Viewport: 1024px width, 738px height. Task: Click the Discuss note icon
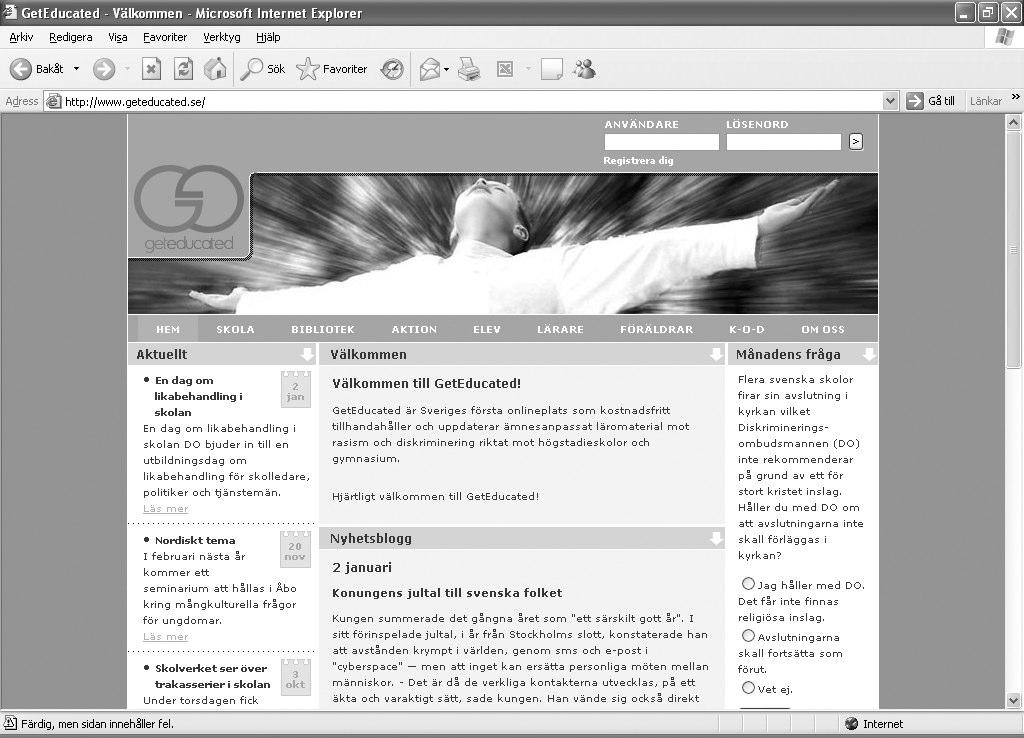pos(552,69)
